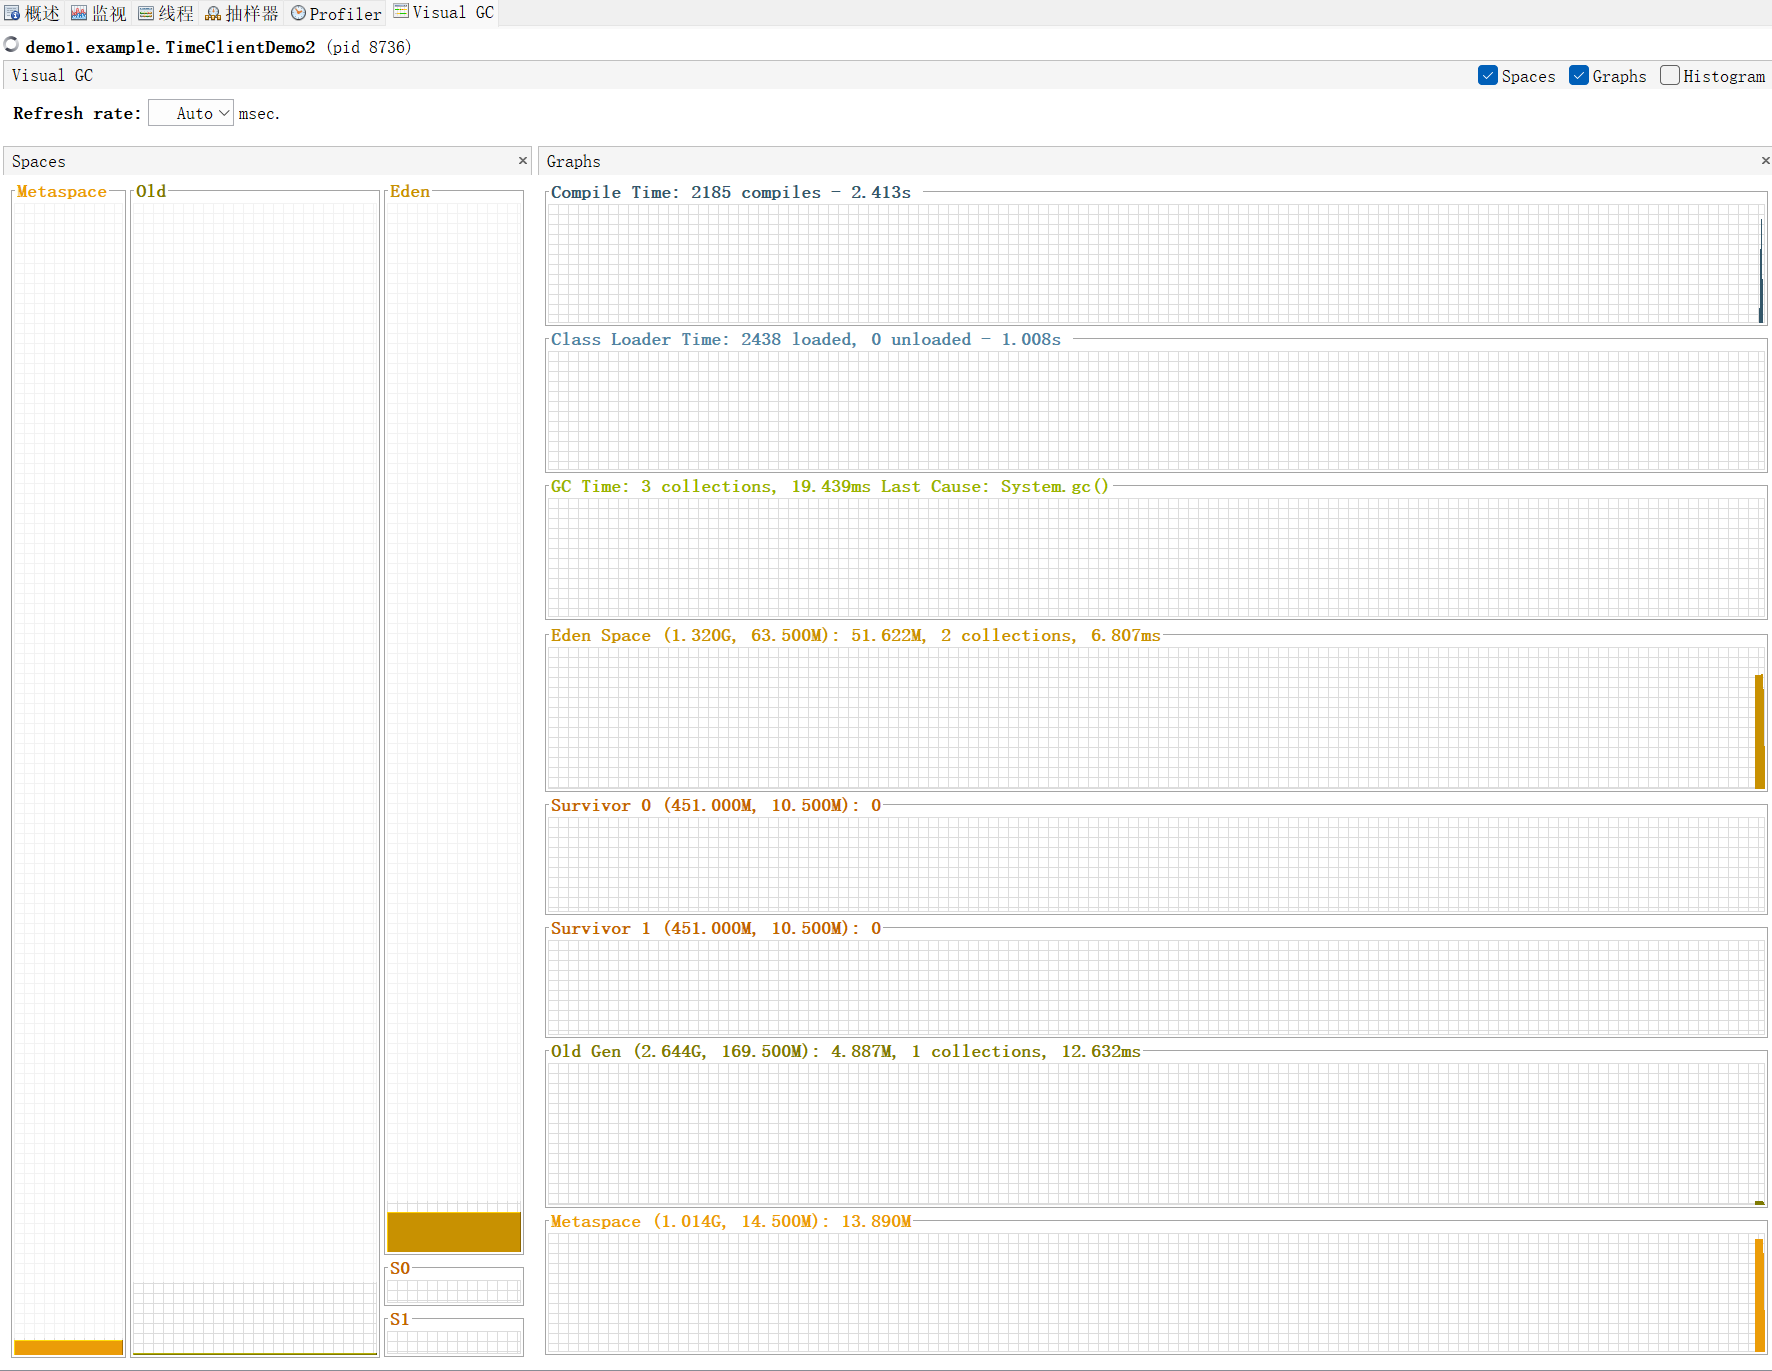
Task: Click the Eden filled usage bar
Action: click(454, 1232)
